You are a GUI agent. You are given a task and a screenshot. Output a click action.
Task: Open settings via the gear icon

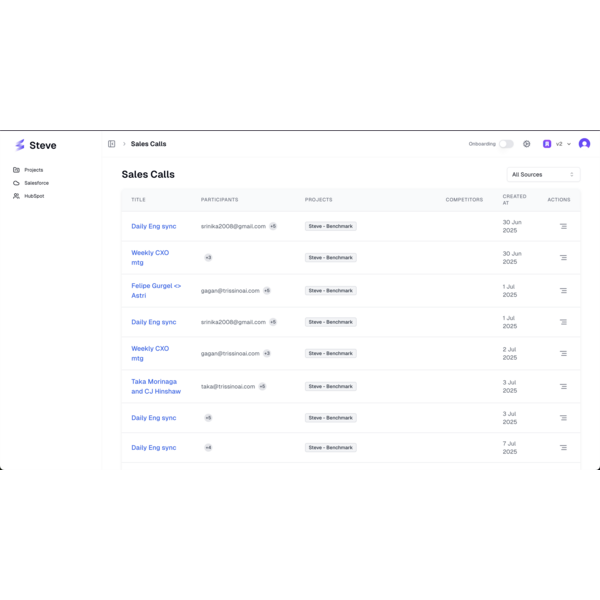527,144
